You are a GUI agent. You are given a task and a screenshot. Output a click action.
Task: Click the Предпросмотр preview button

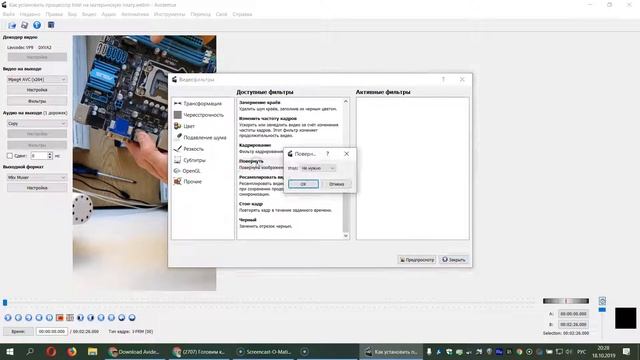pyautogui.click(x=417, y=260)
